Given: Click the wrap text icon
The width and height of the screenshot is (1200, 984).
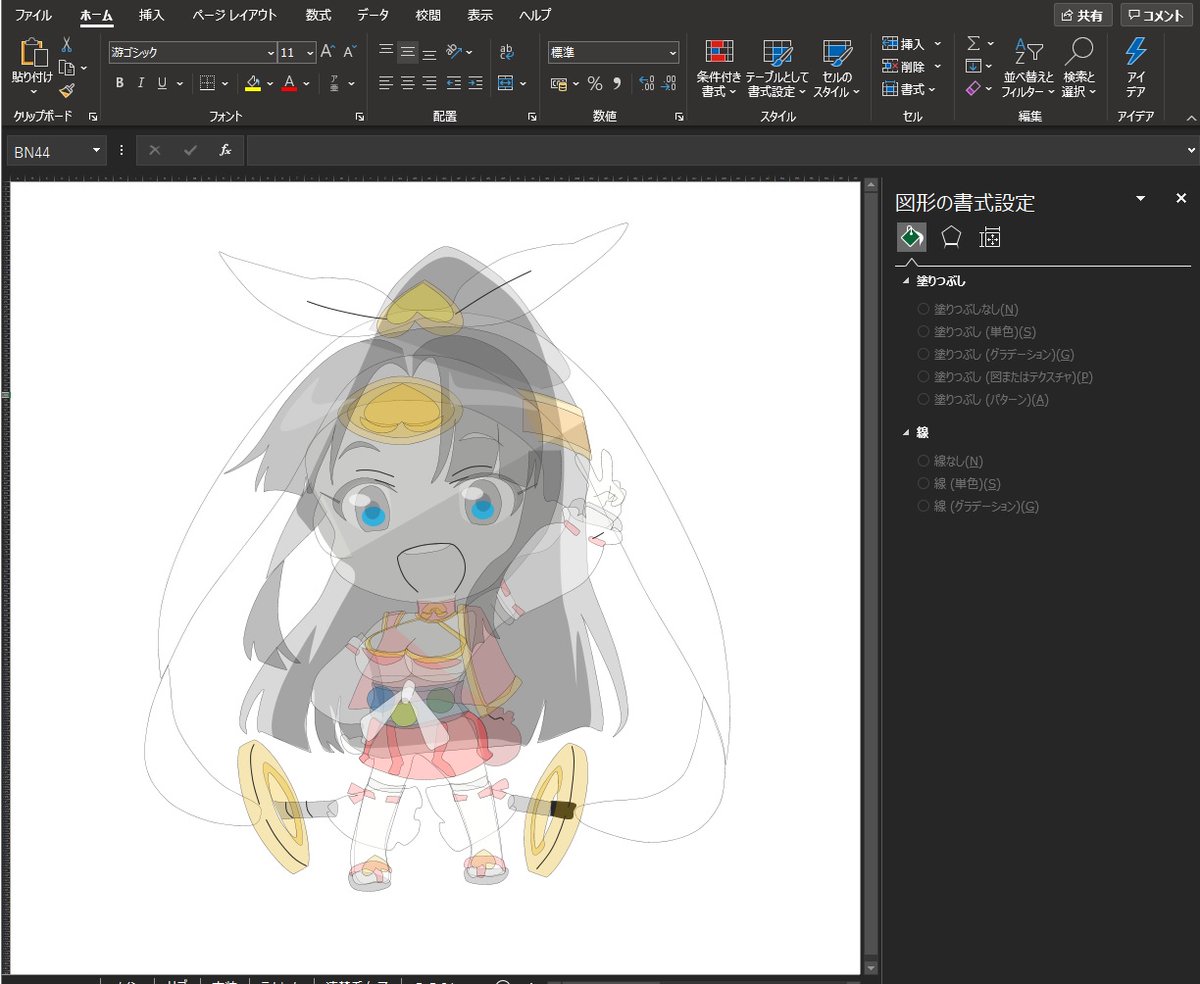Looking at the screenshot, I should [506, 52].
